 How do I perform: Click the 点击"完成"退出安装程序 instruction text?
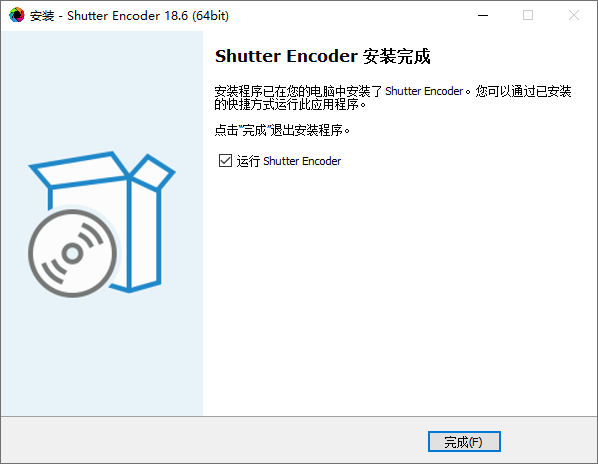pyautogui.click(x=282, y=130)
